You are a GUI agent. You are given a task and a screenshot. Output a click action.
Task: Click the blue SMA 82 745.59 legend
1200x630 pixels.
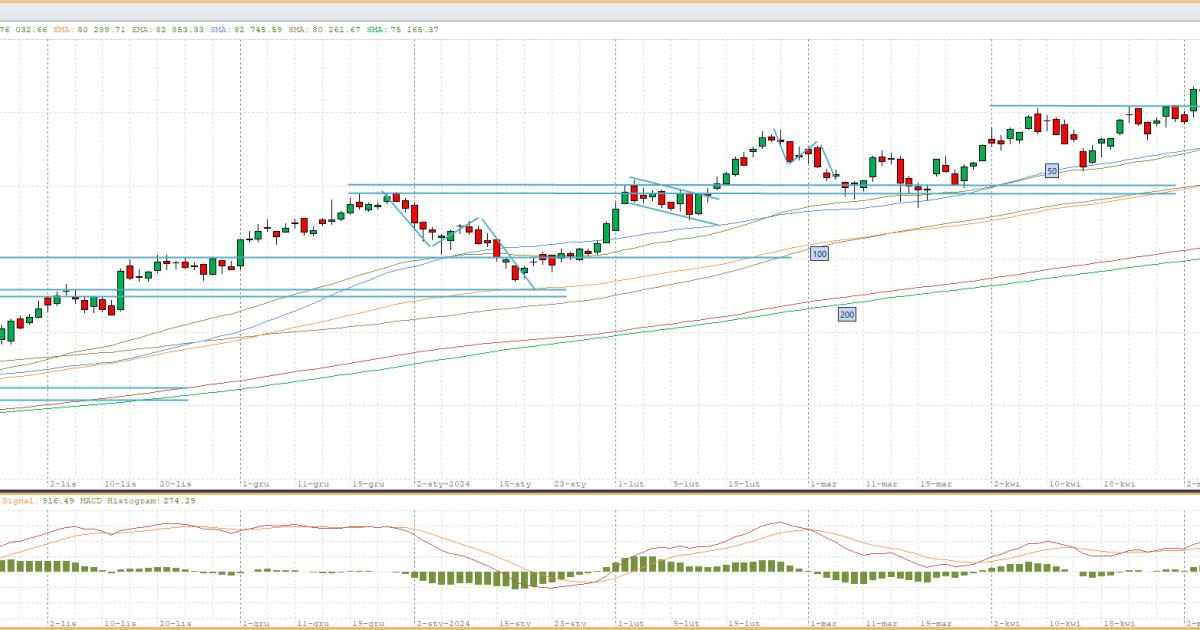click(247, 30)
